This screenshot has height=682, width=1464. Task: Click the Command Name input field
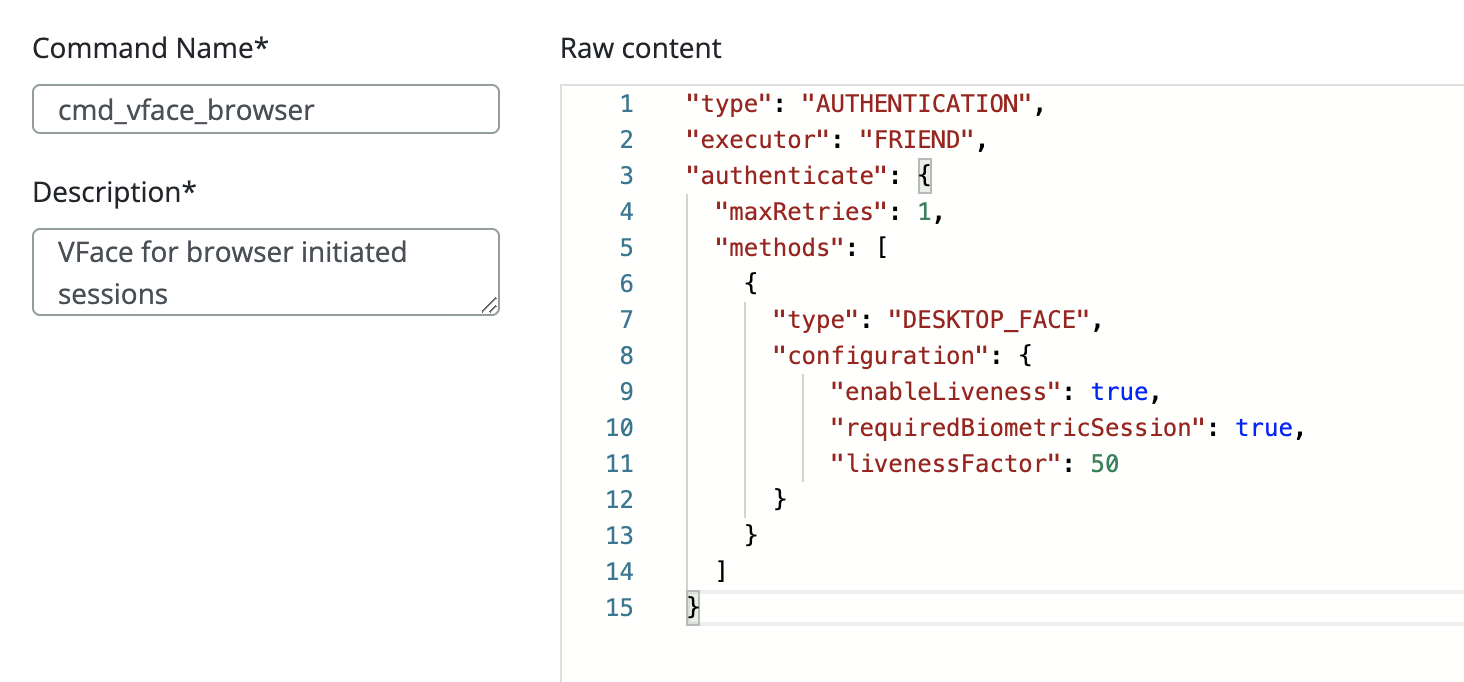265,109
